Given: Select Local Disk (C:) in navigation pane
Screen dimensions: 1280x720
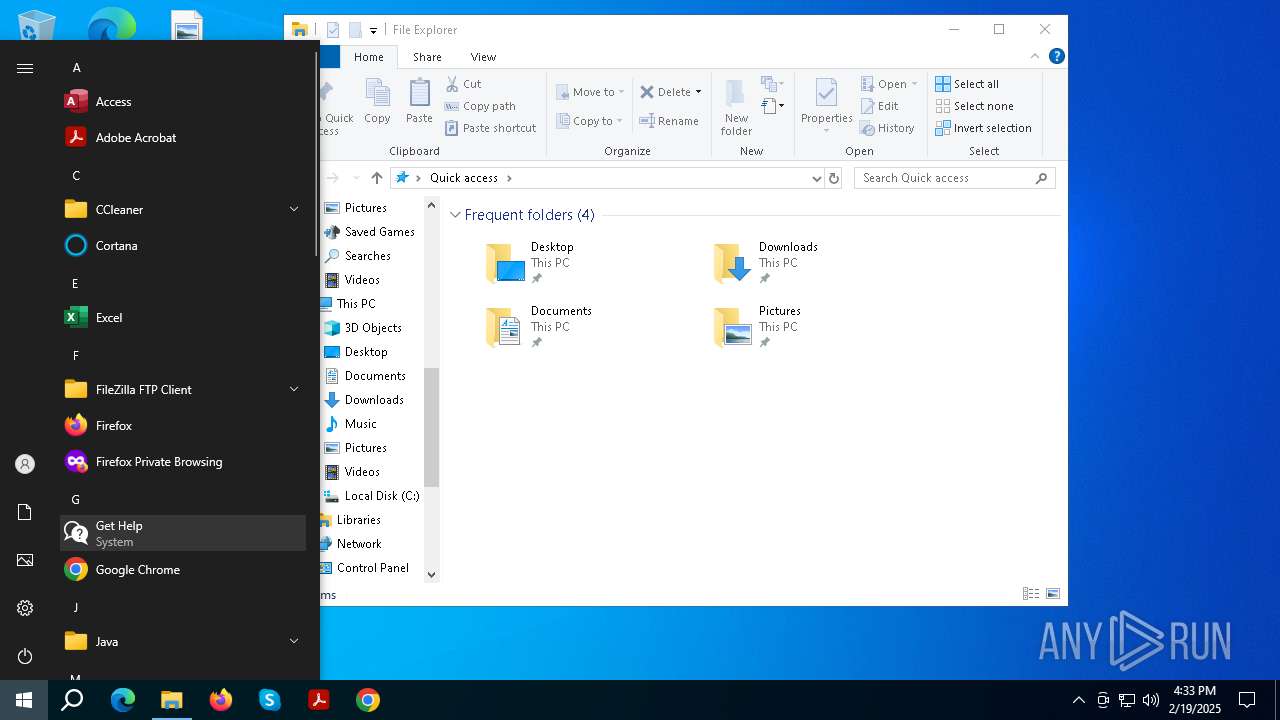Looking at the screenshot, I should (371, 496).
